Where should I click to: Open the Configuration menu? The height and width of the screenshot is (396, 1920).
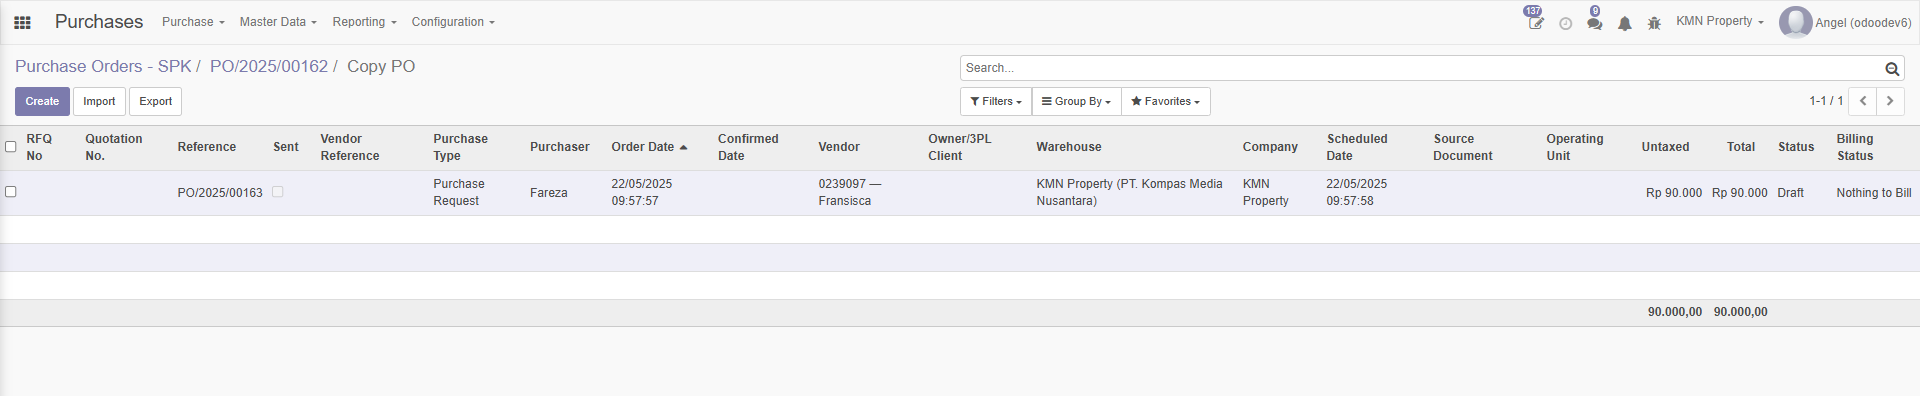[x=453, y=22]
